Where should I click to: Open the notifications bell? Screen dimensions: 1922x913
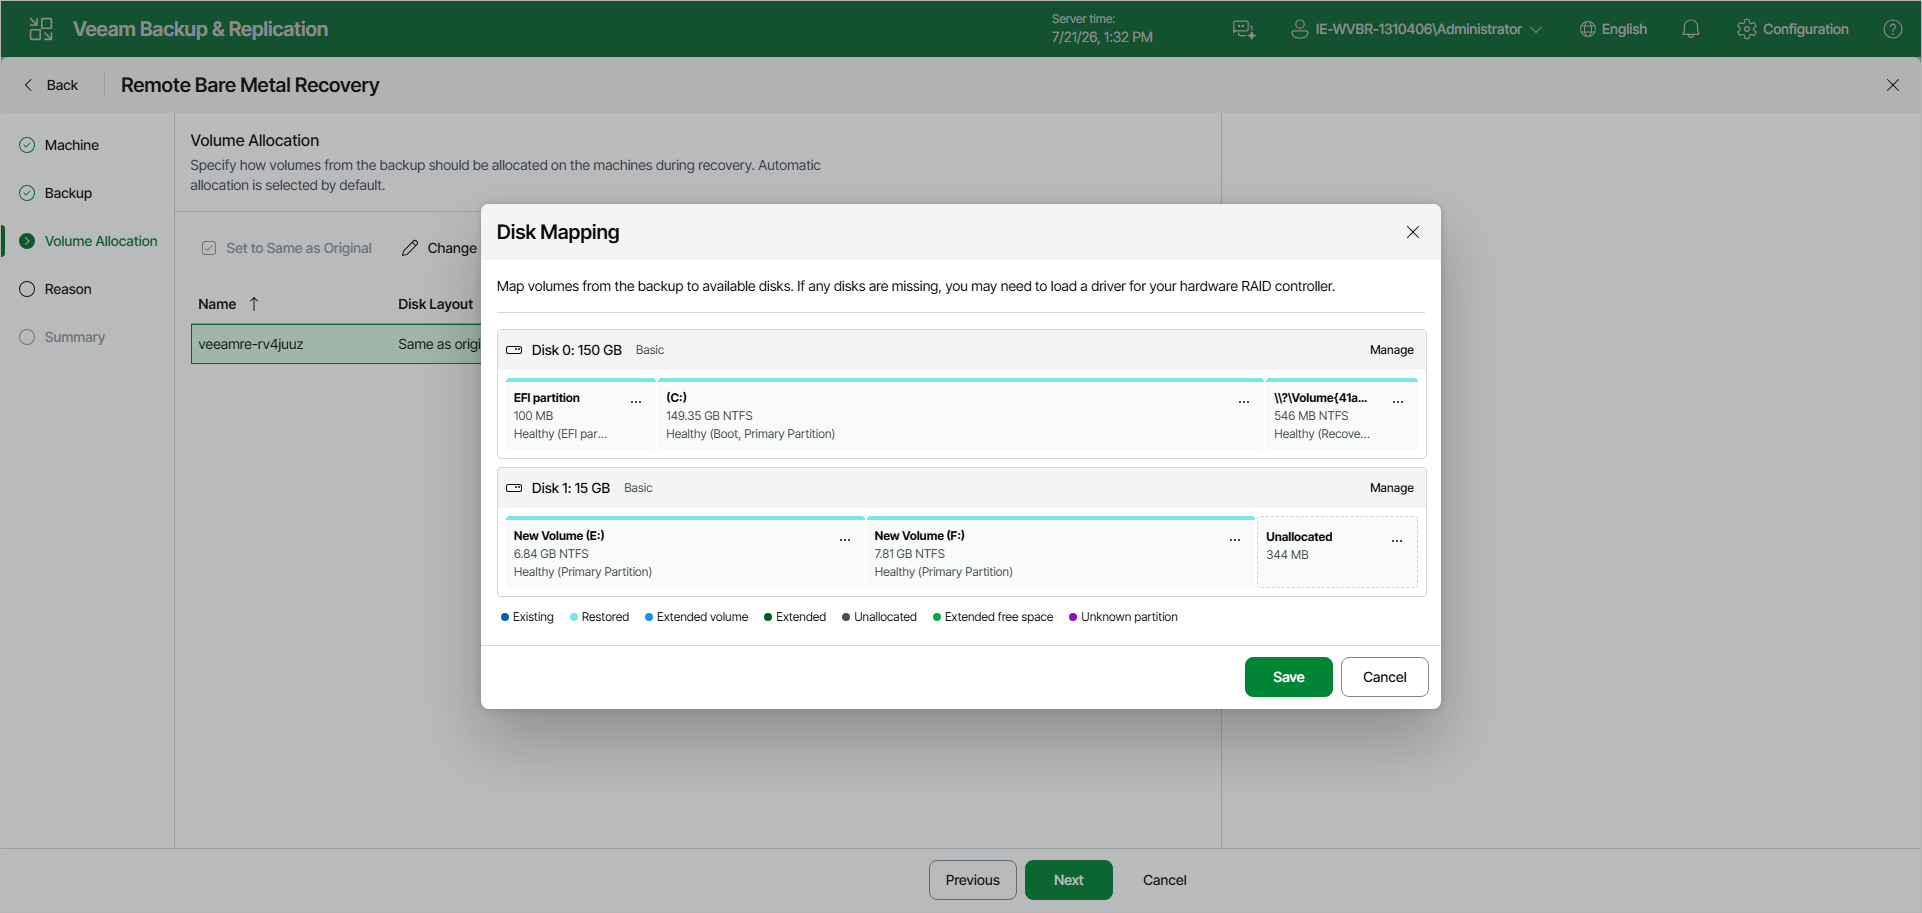1691,29
